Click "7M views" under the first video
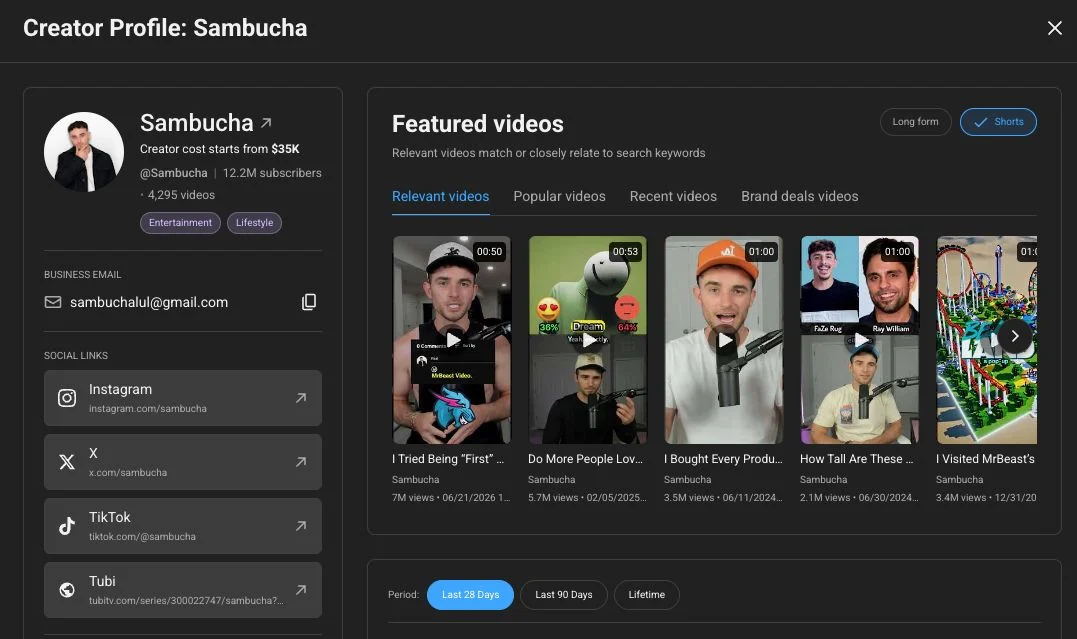1077x639 pixels. pyautogui.click(x=413, y=497)
